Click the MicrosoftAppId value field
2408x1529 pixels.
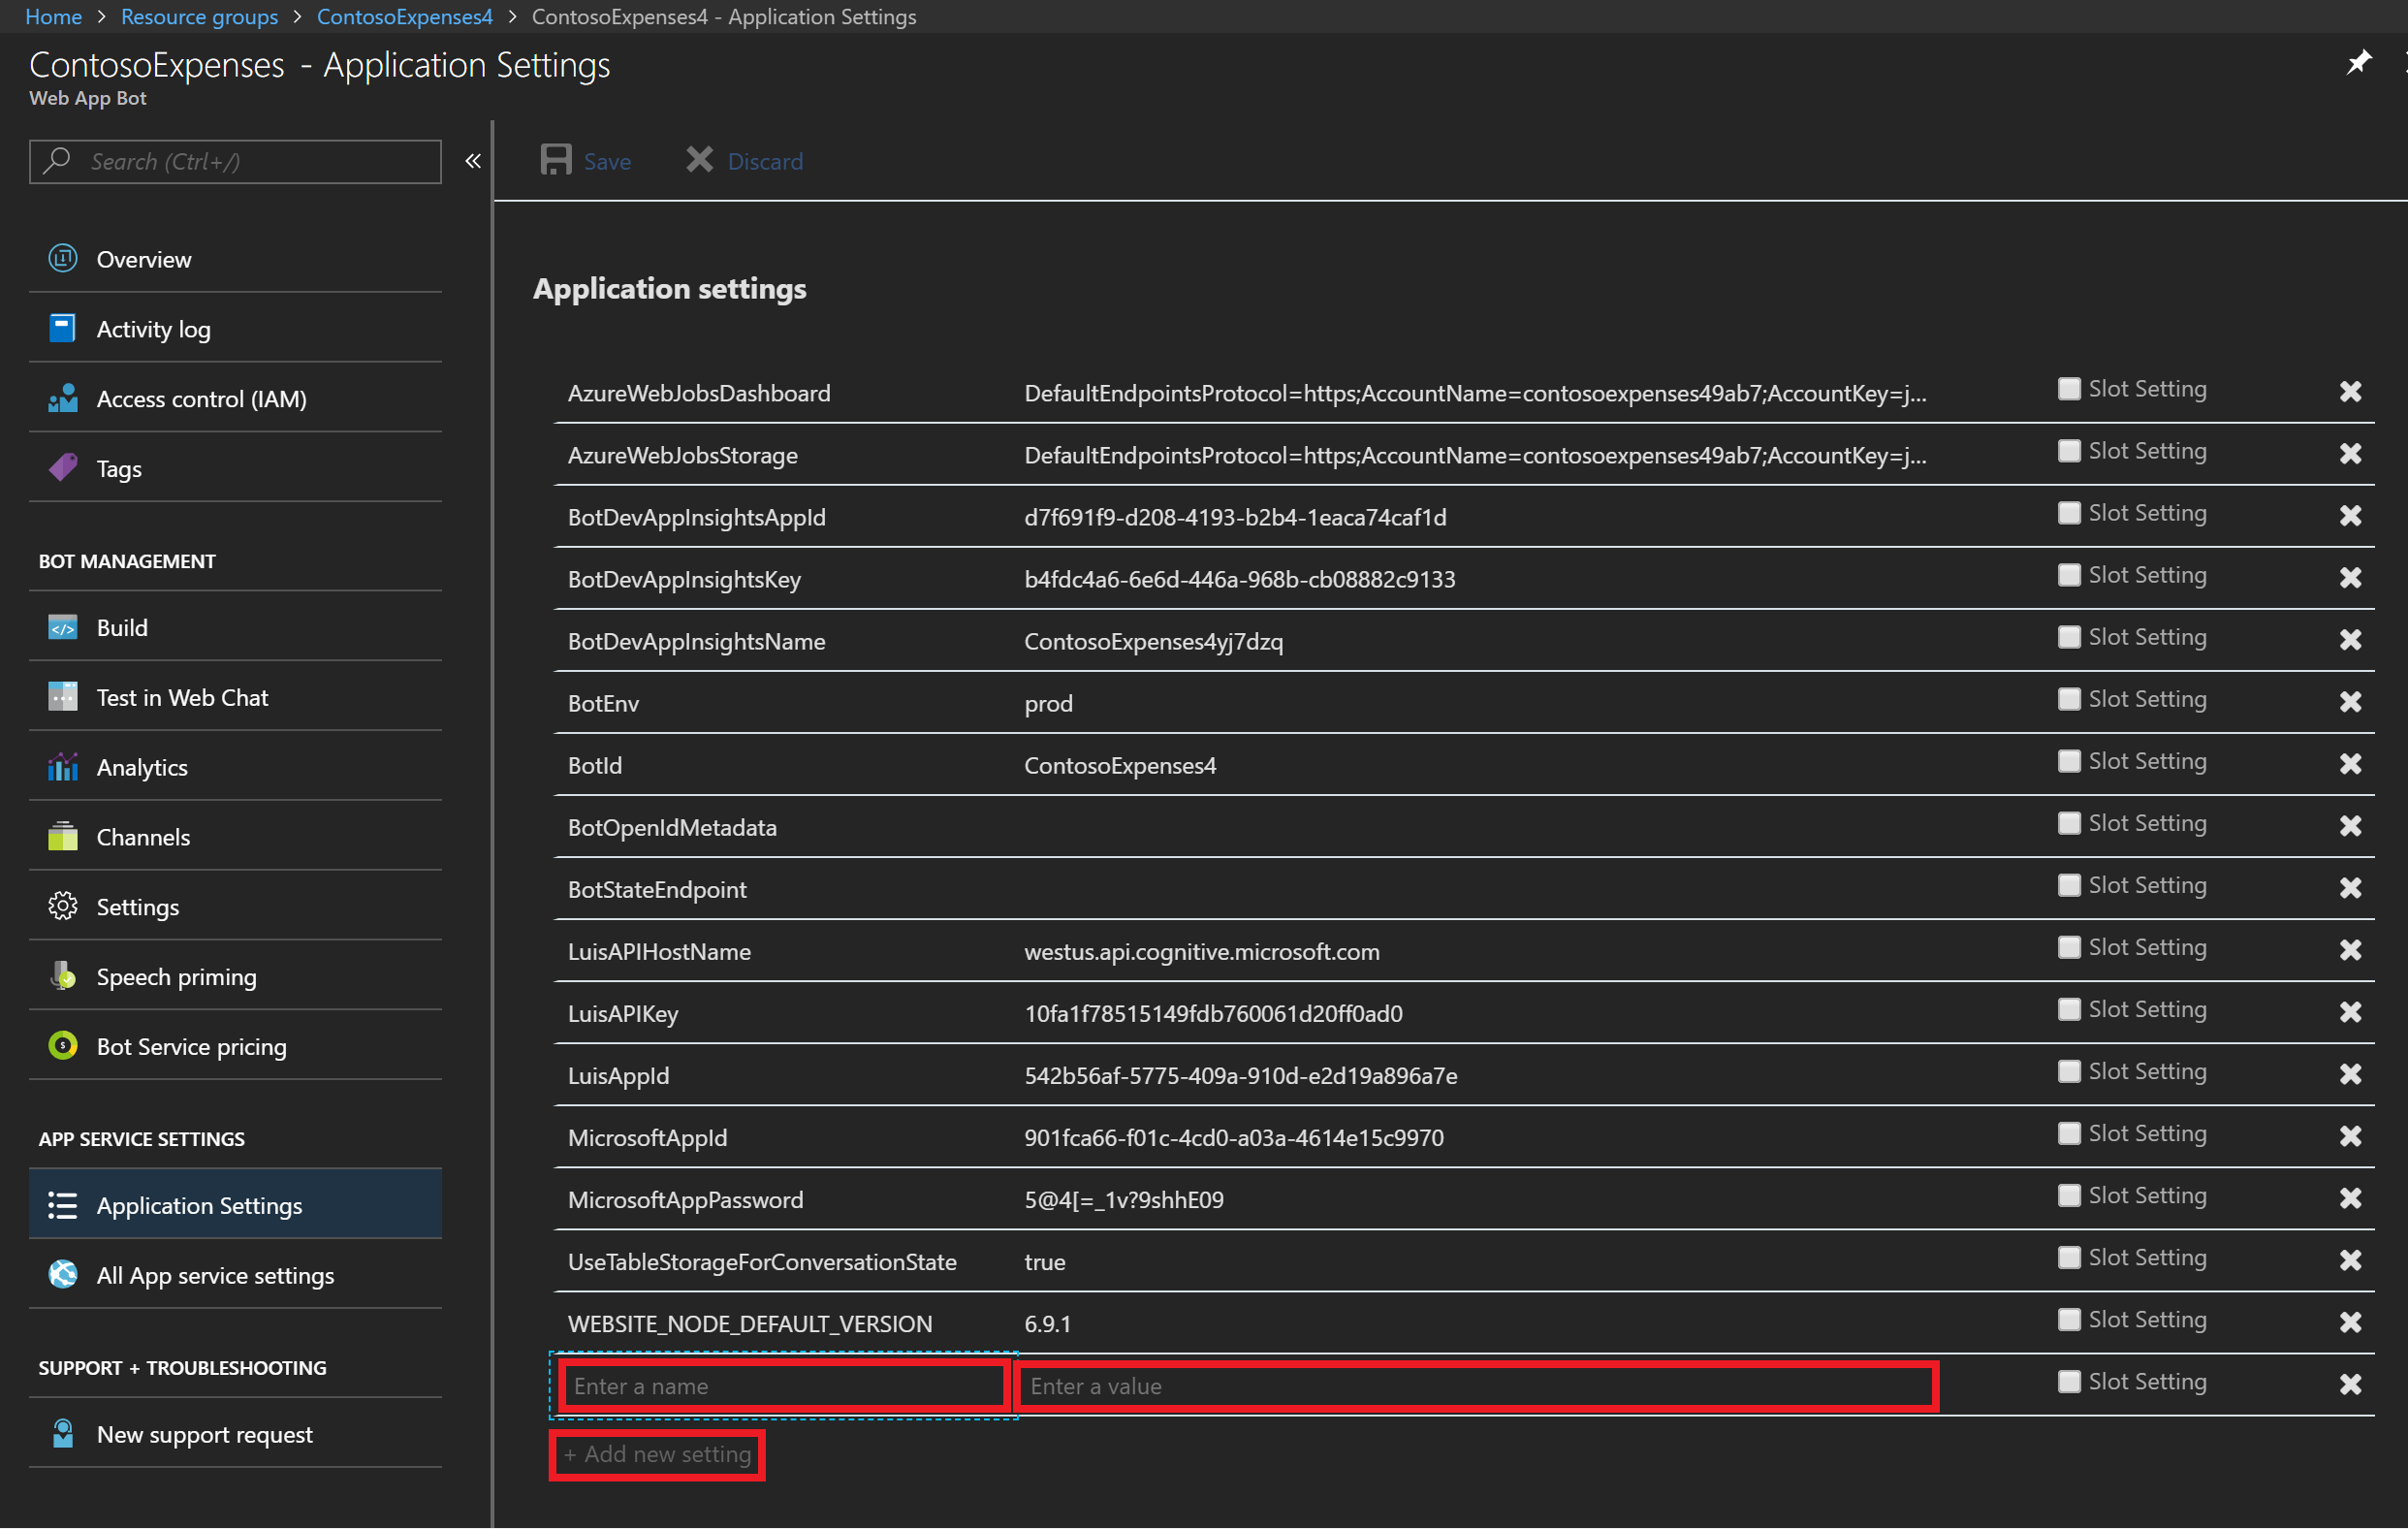[1233, 1137]
